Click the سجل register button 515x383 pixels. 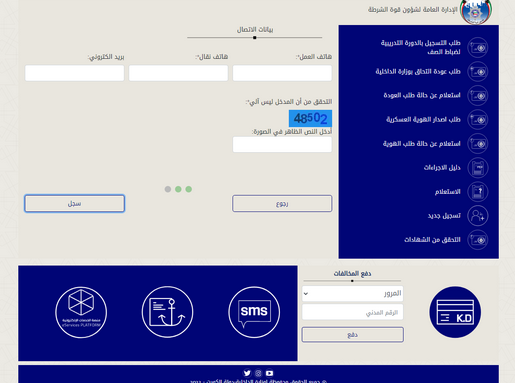(x=75, y=203)
